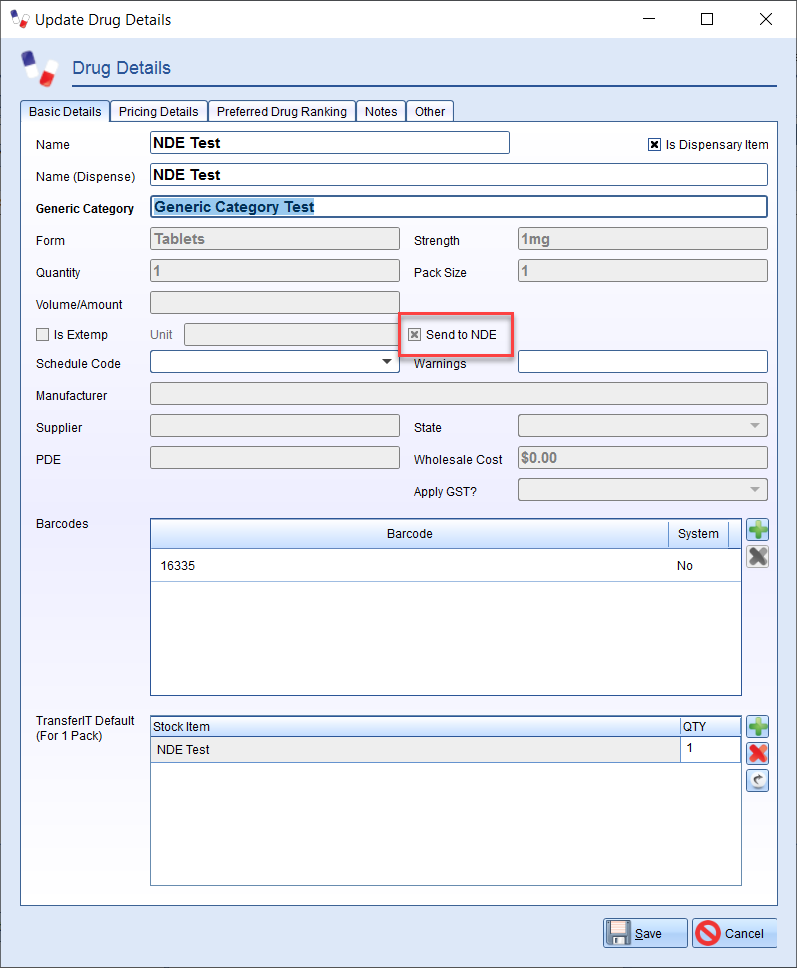Click the Name field containing NDE Test

[x=330, y=143]
